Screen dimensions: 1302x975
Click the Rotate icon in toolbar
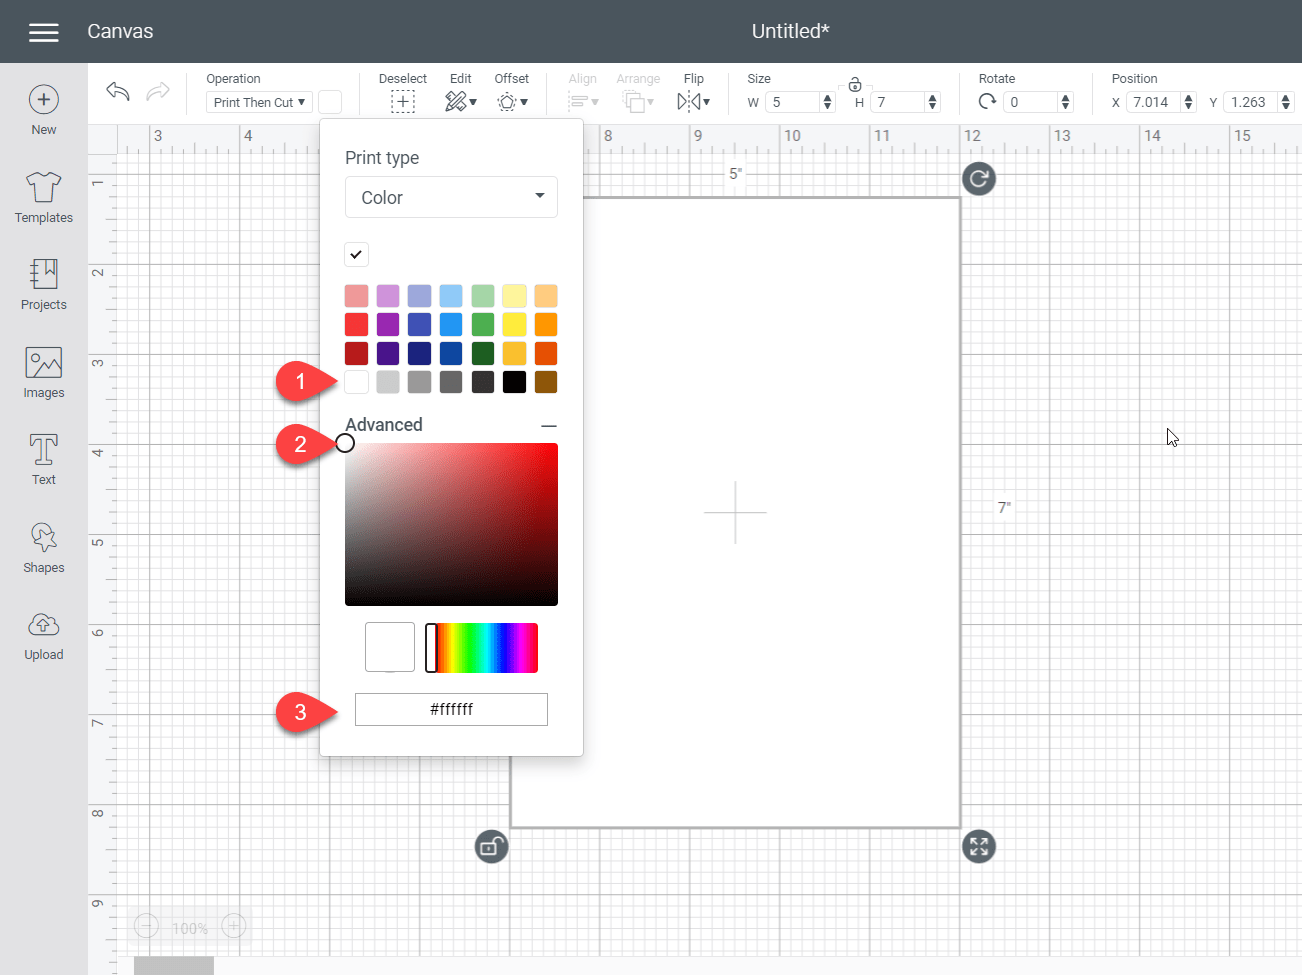[x=988, y=102]
